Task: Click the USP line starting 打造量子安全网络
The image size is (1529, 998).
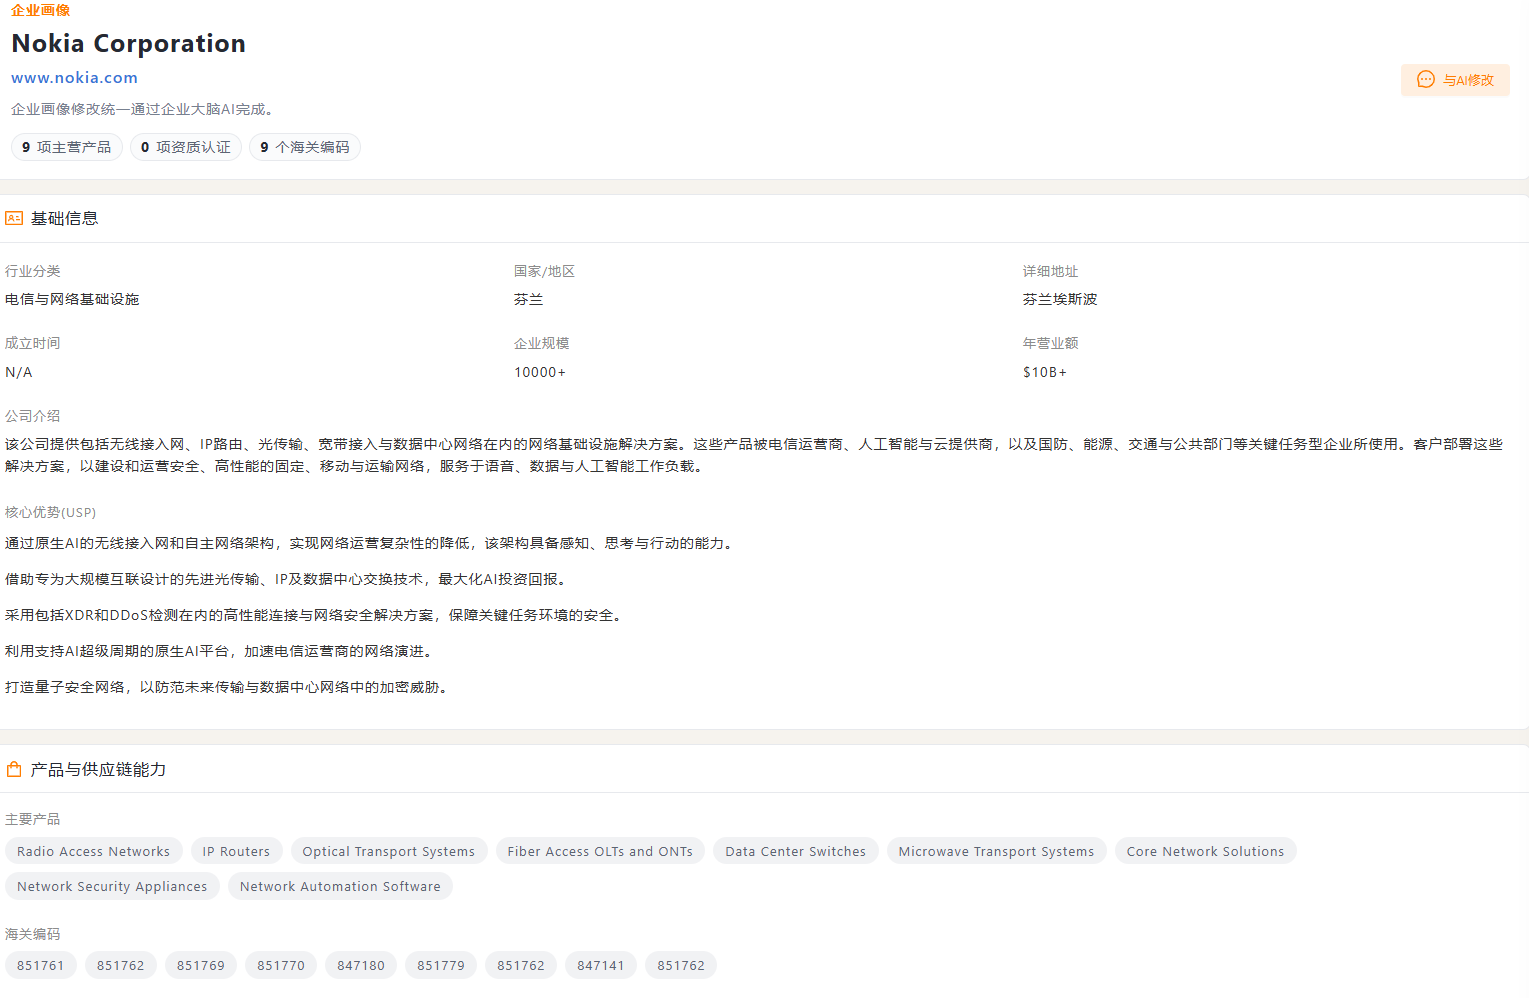Action: [229, 687]
